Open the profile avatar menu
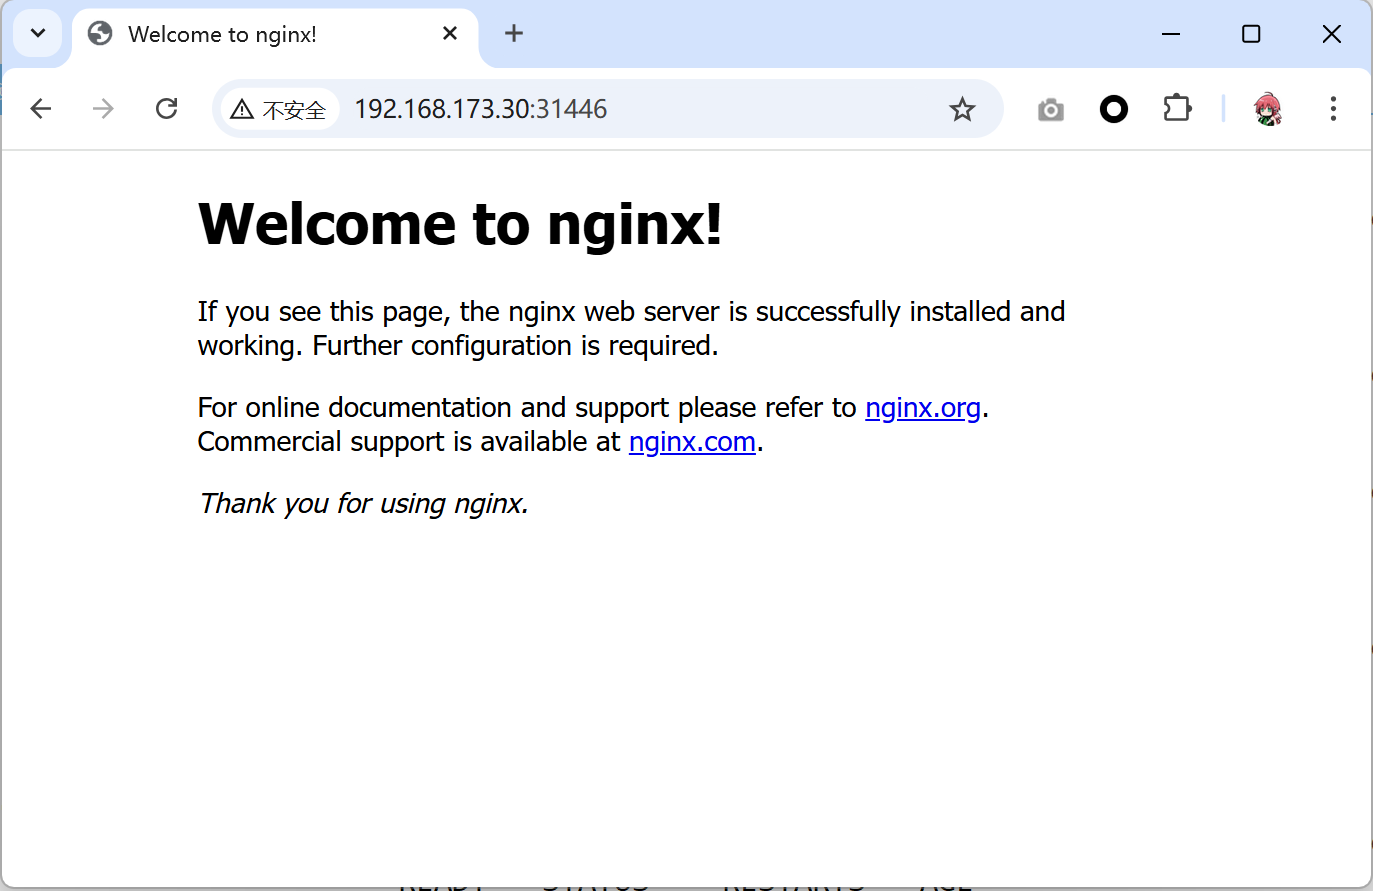 pyautogui.click(x=1268, y=109)
